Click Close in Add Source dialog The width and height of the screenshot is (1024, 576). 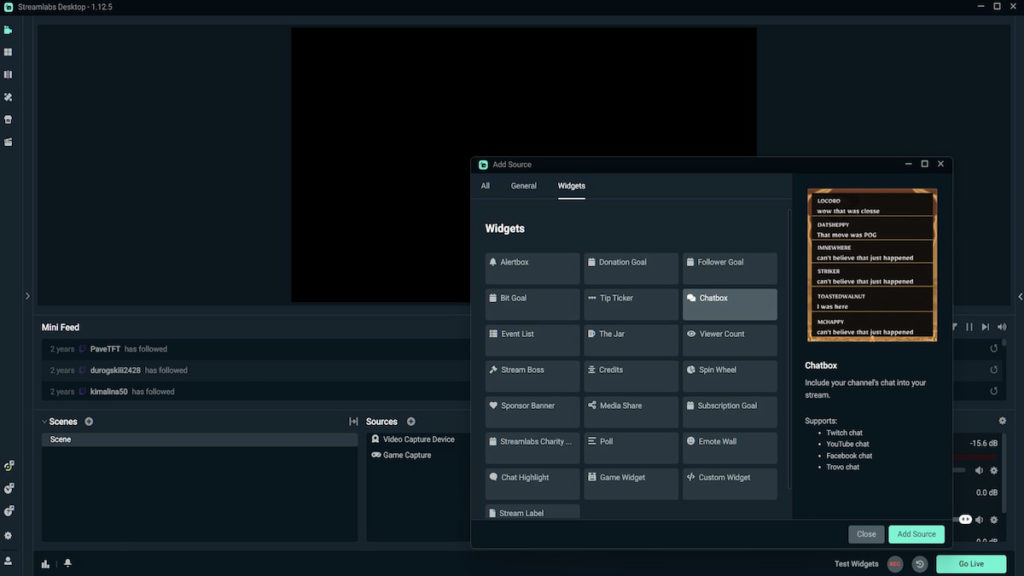tap(866, 534)
